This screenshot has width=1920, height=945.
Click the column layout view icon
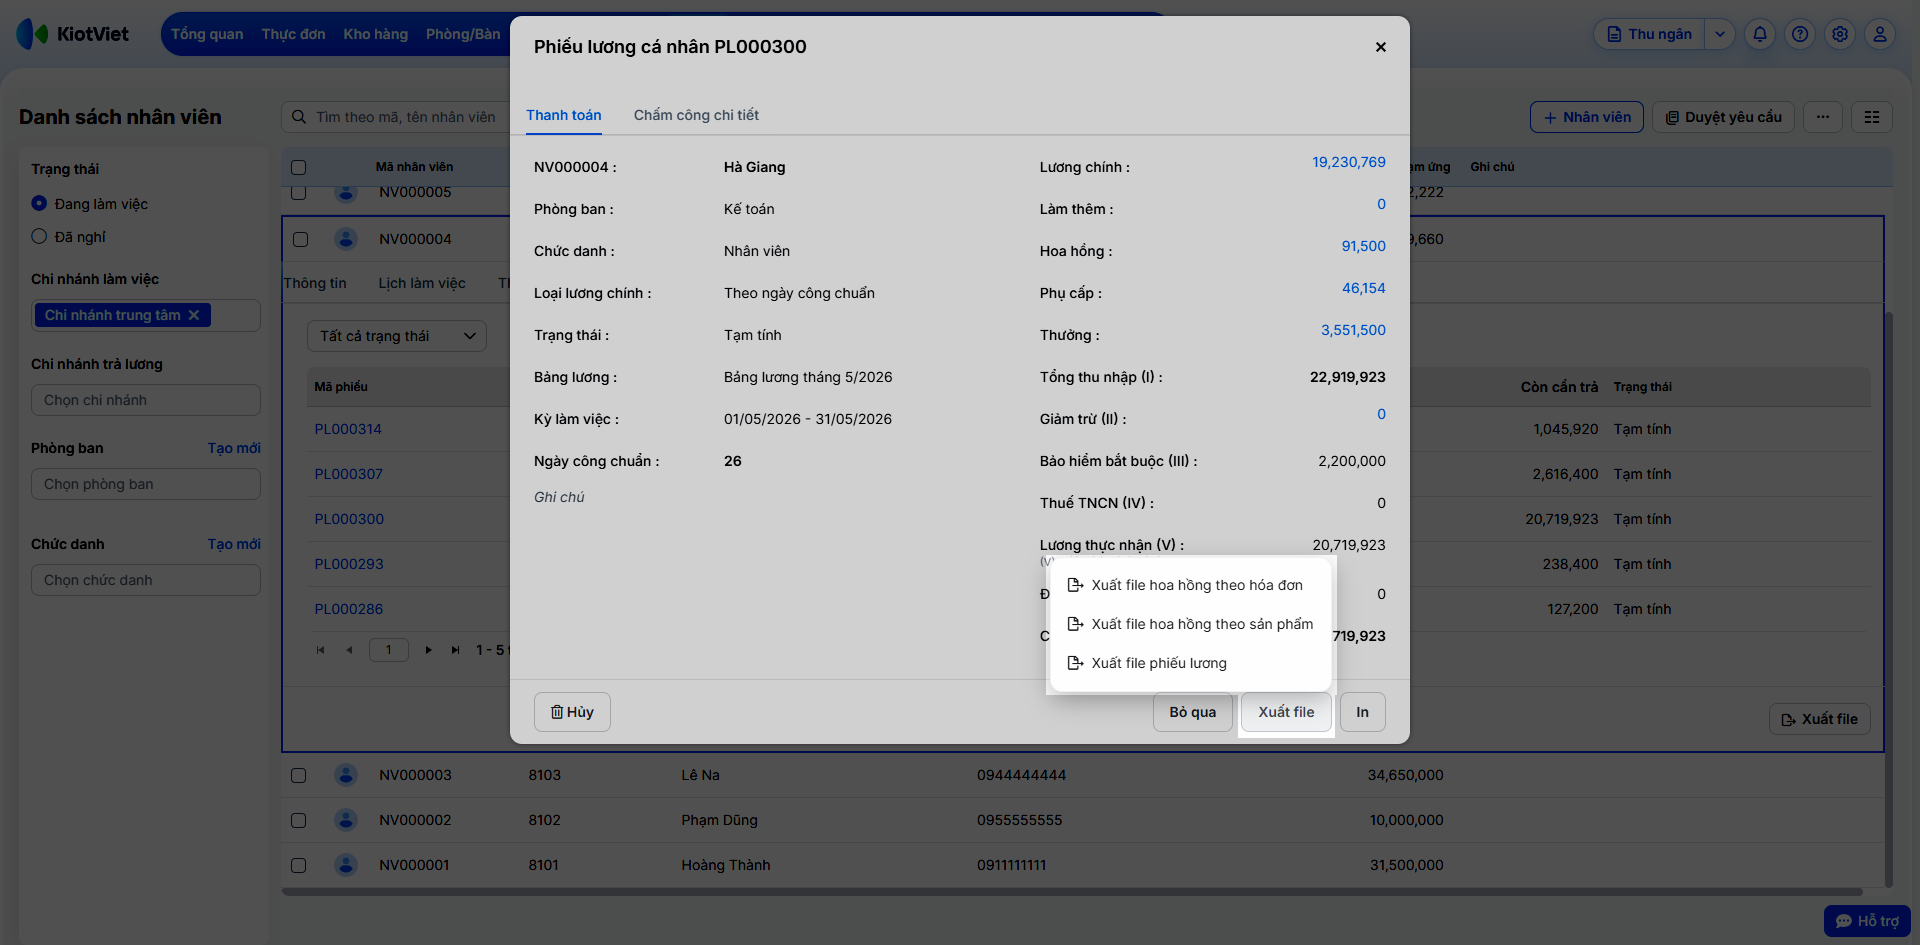(x=1872, y=117)
